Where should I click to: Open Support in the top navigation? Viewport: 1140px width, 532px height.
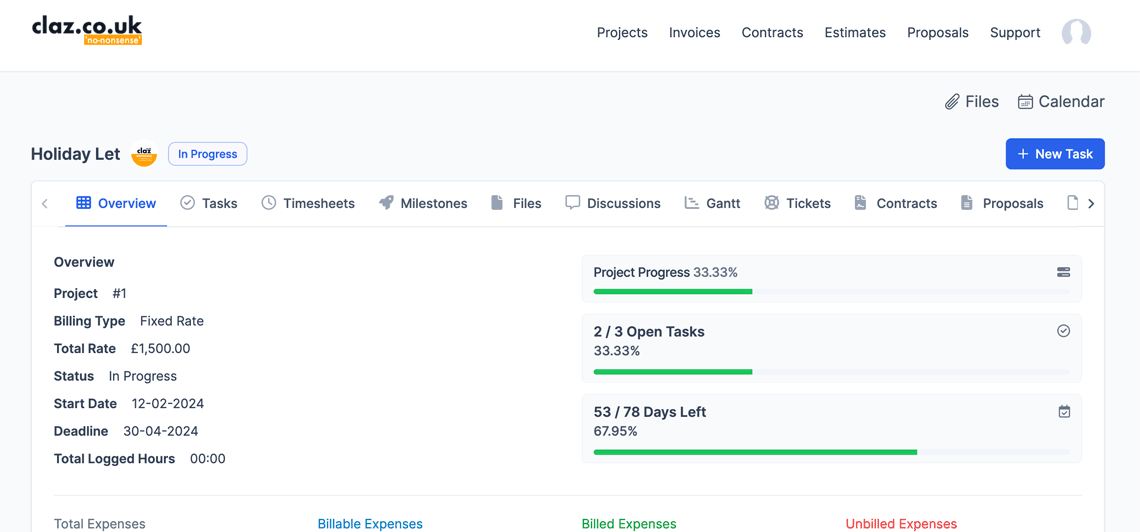[x=1014, y=33]
